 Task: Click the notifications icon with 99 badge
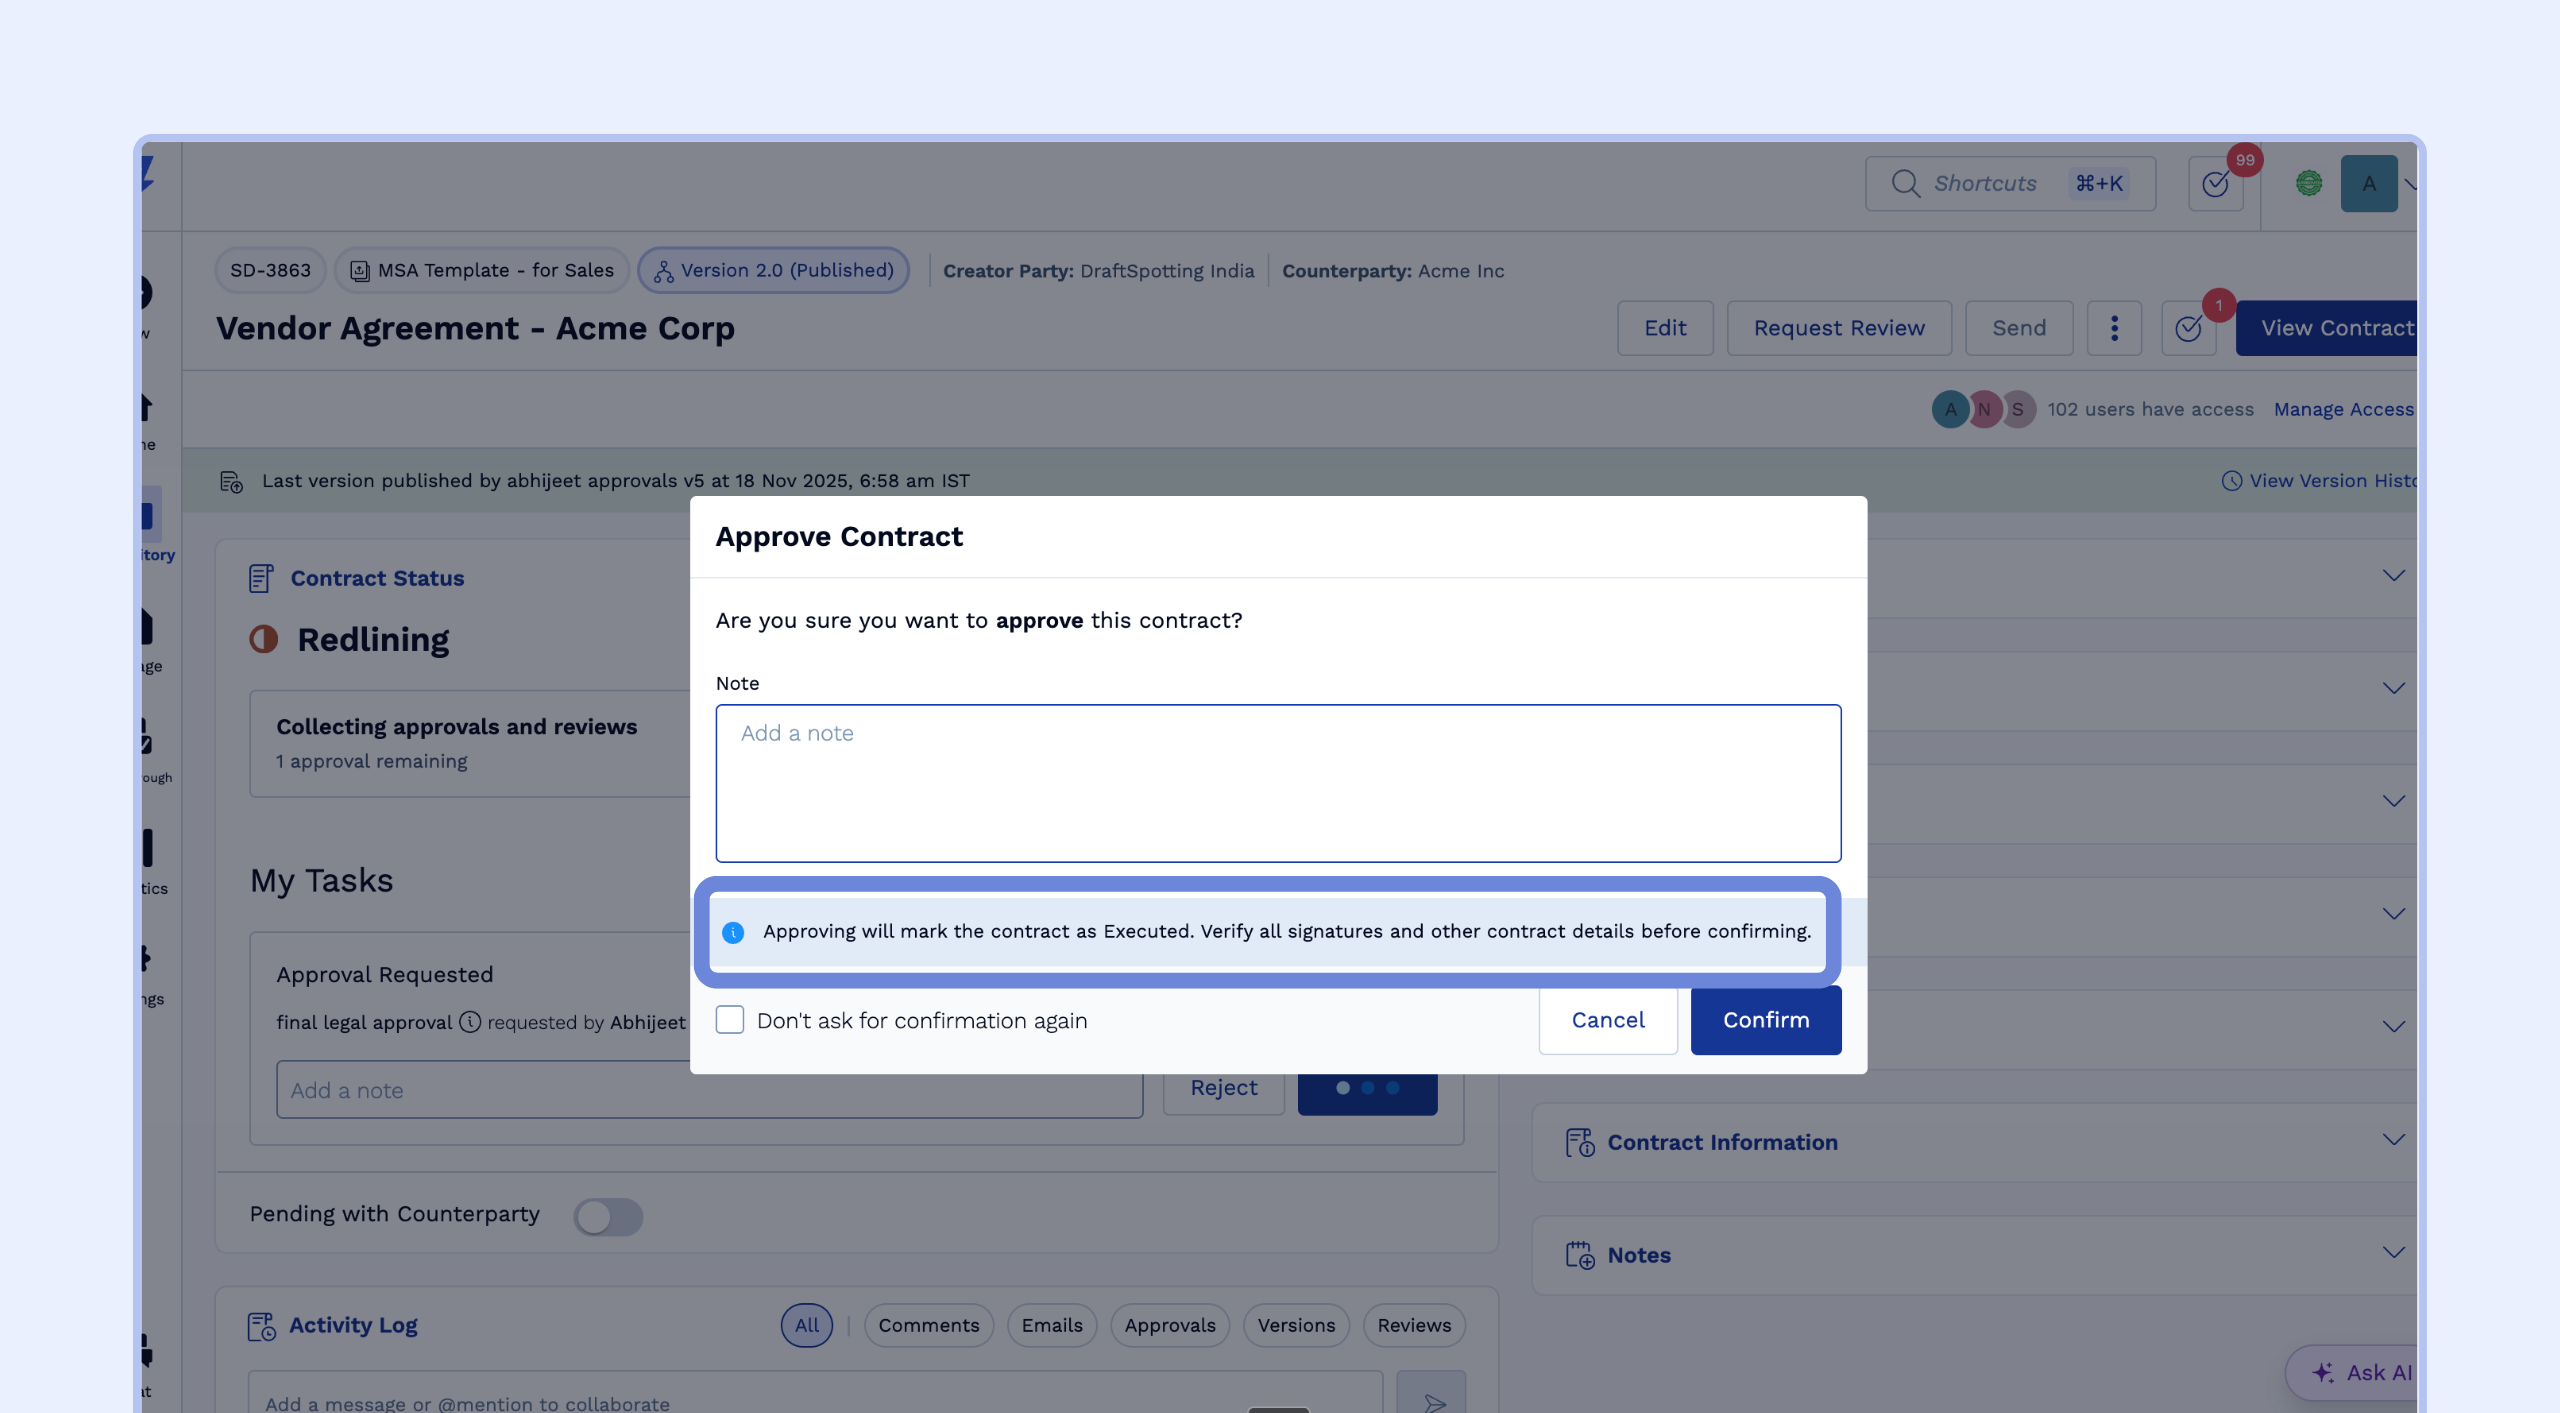(2215, 184)
